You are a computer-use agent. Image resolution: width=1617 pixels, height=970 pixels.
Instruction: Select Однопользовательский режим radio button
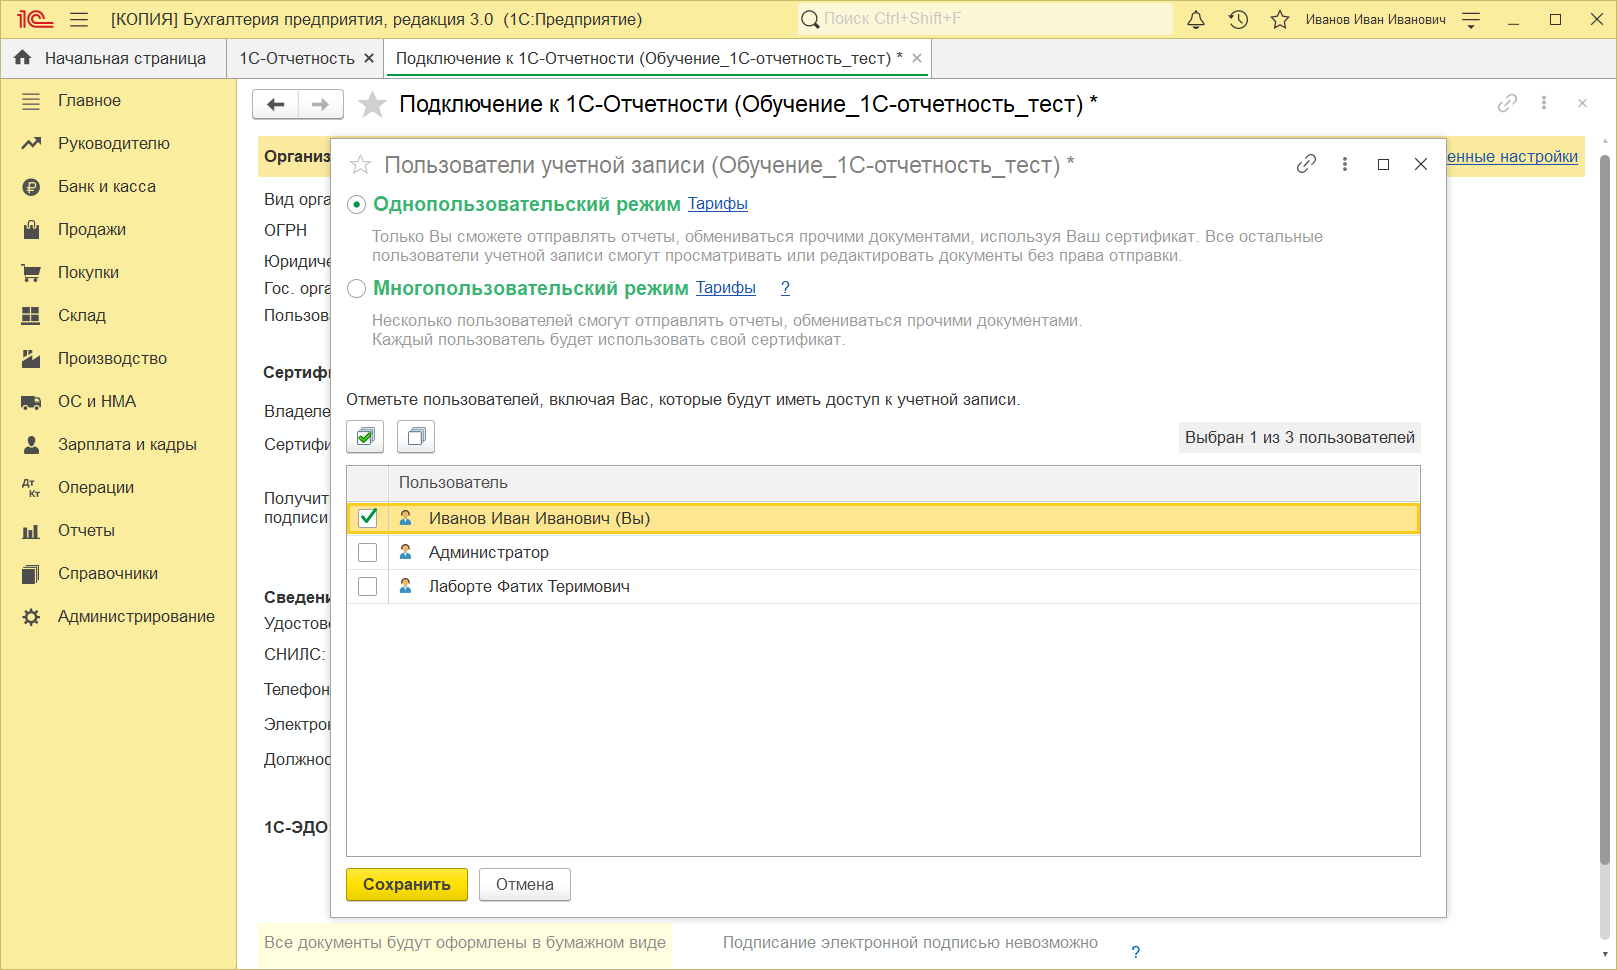coord(356,204)
